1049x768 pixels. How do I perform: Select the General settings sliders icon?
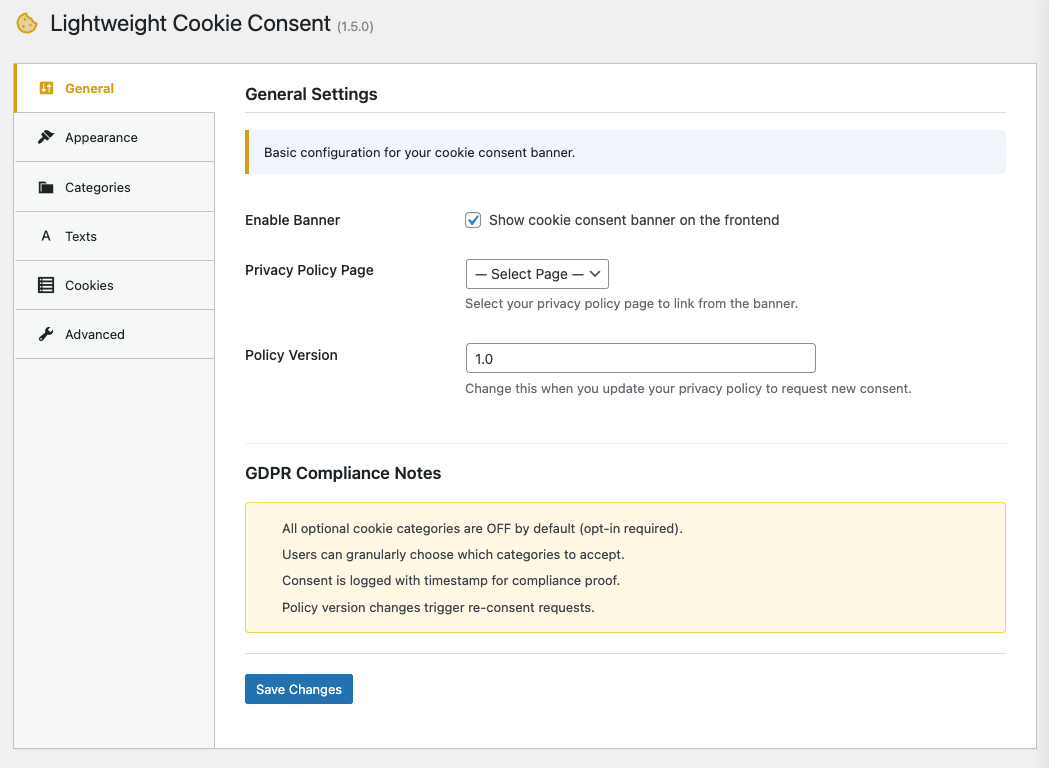(45, 88)
